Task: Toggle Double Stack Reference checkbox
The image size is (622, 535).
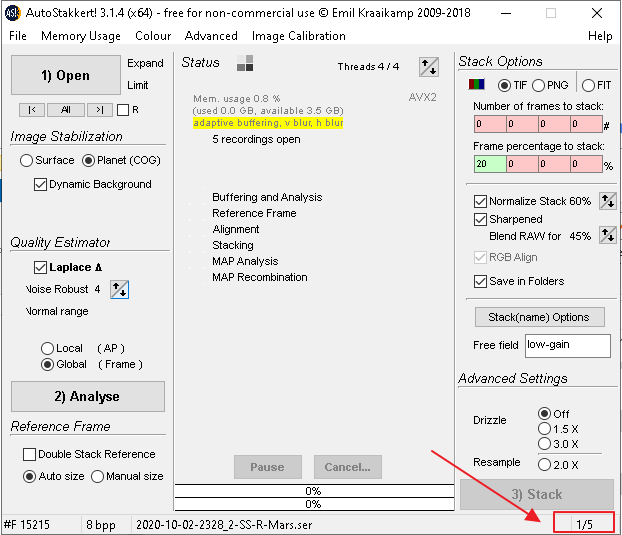Action: 30,454
